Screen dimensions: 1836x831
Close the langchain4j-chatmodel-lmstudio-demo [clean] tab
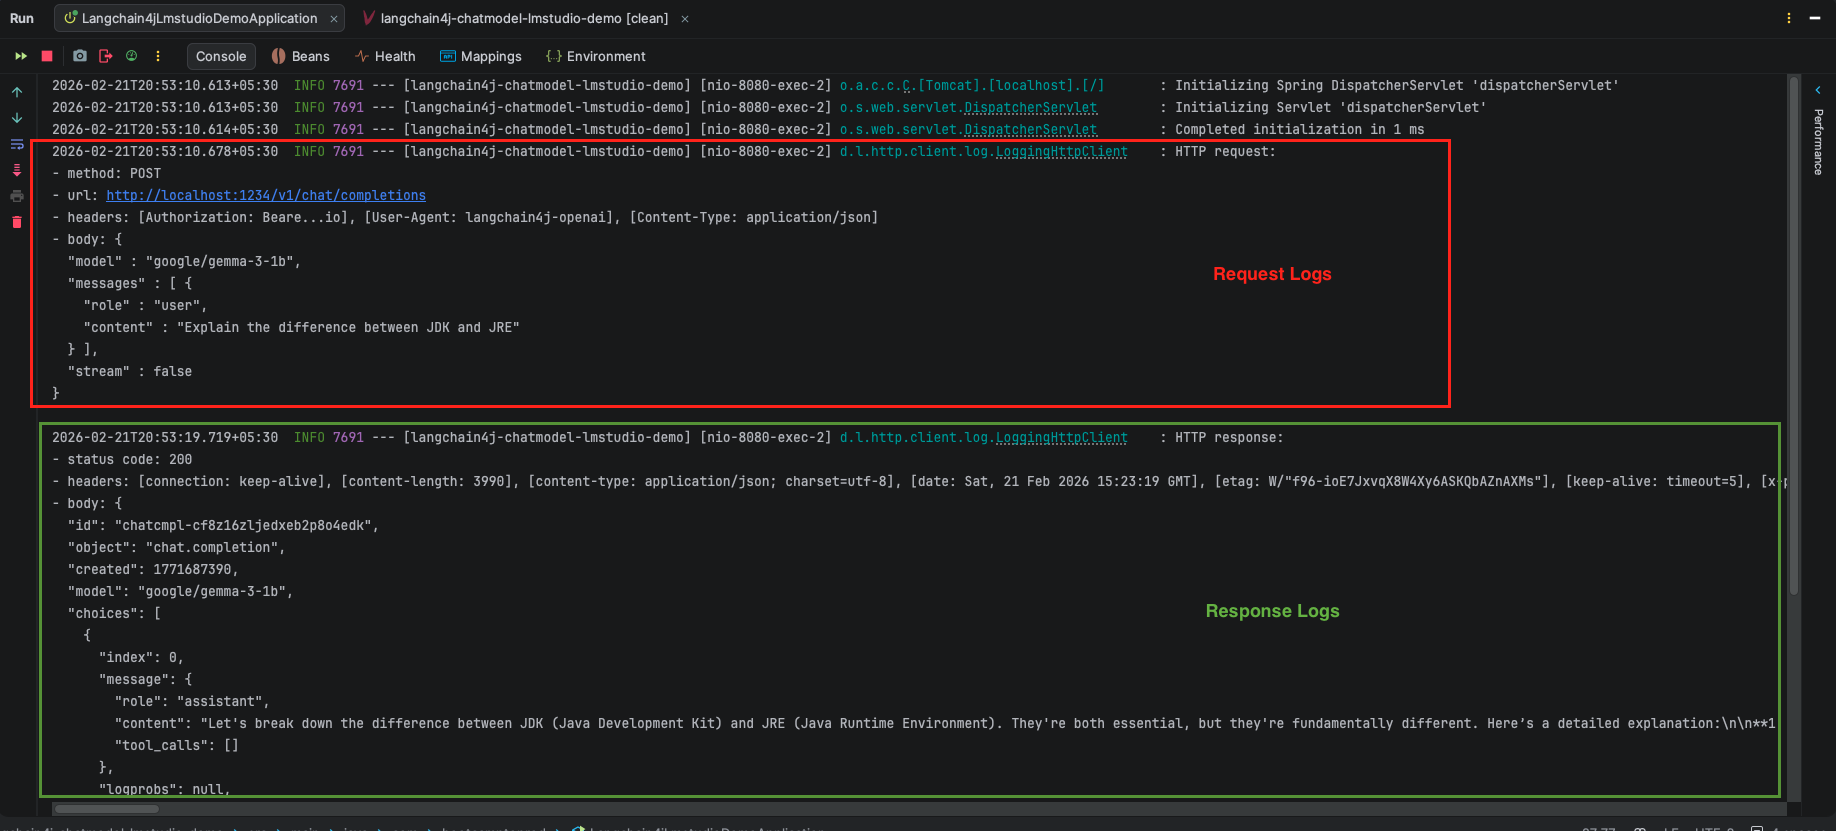pos(685,18)
